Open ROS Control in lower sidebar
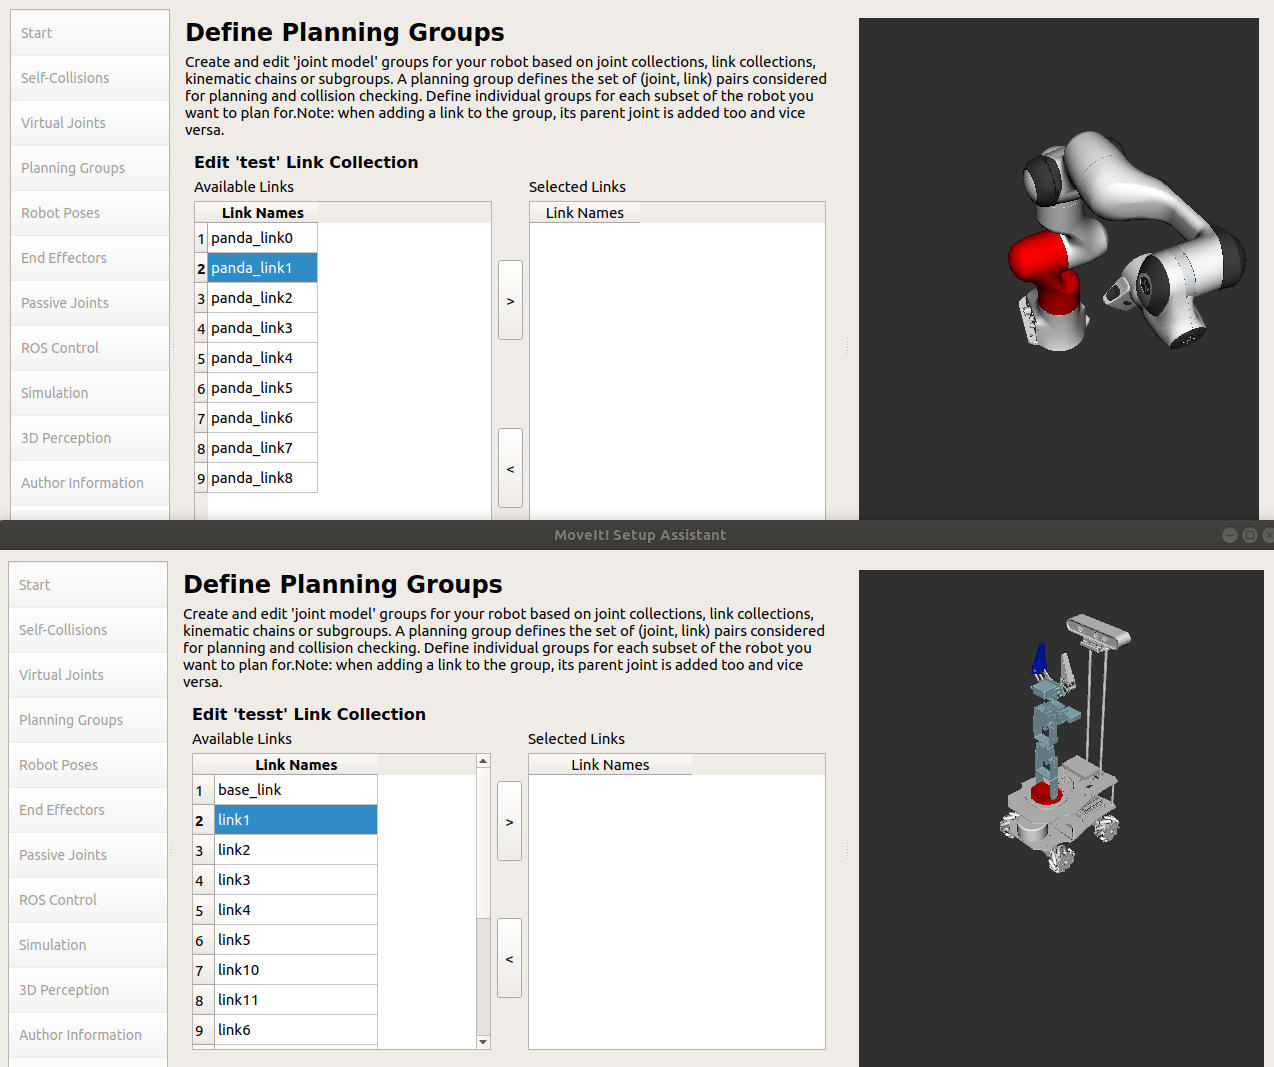1274x1067 pixels. [x=88, y=900]
